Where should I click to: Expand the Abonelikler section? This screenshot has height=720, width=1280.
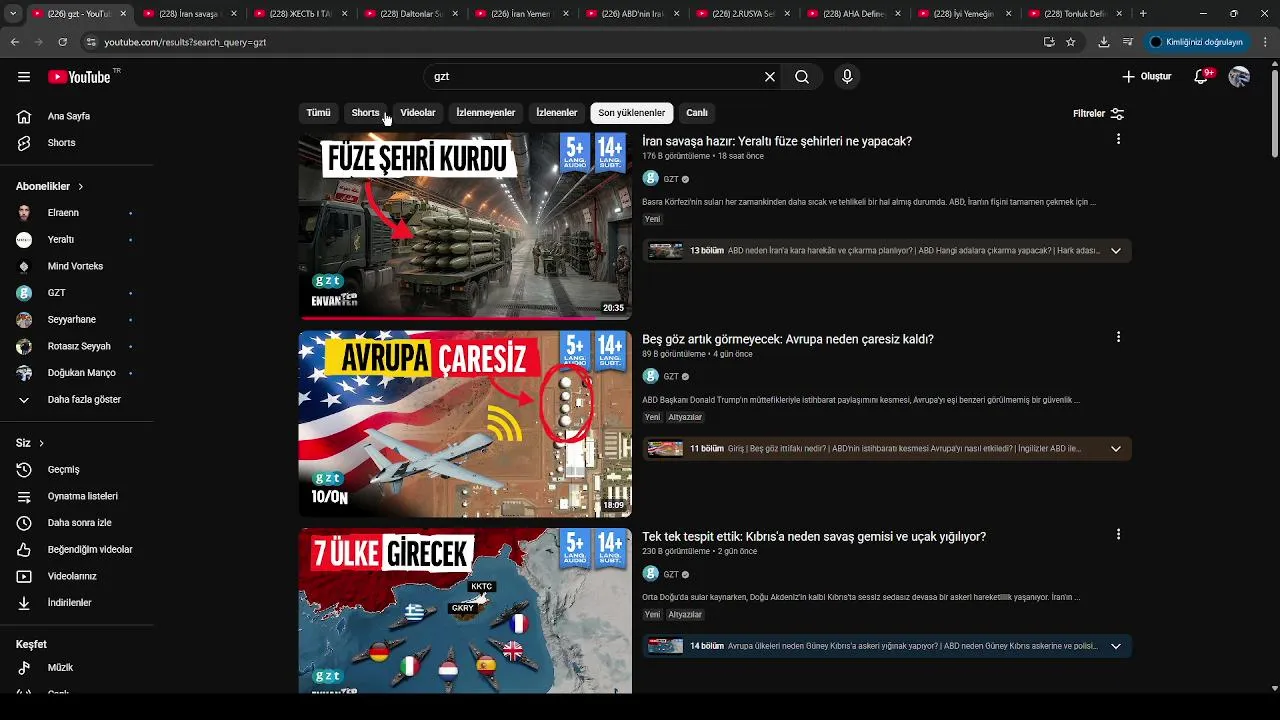coord(50,186)
